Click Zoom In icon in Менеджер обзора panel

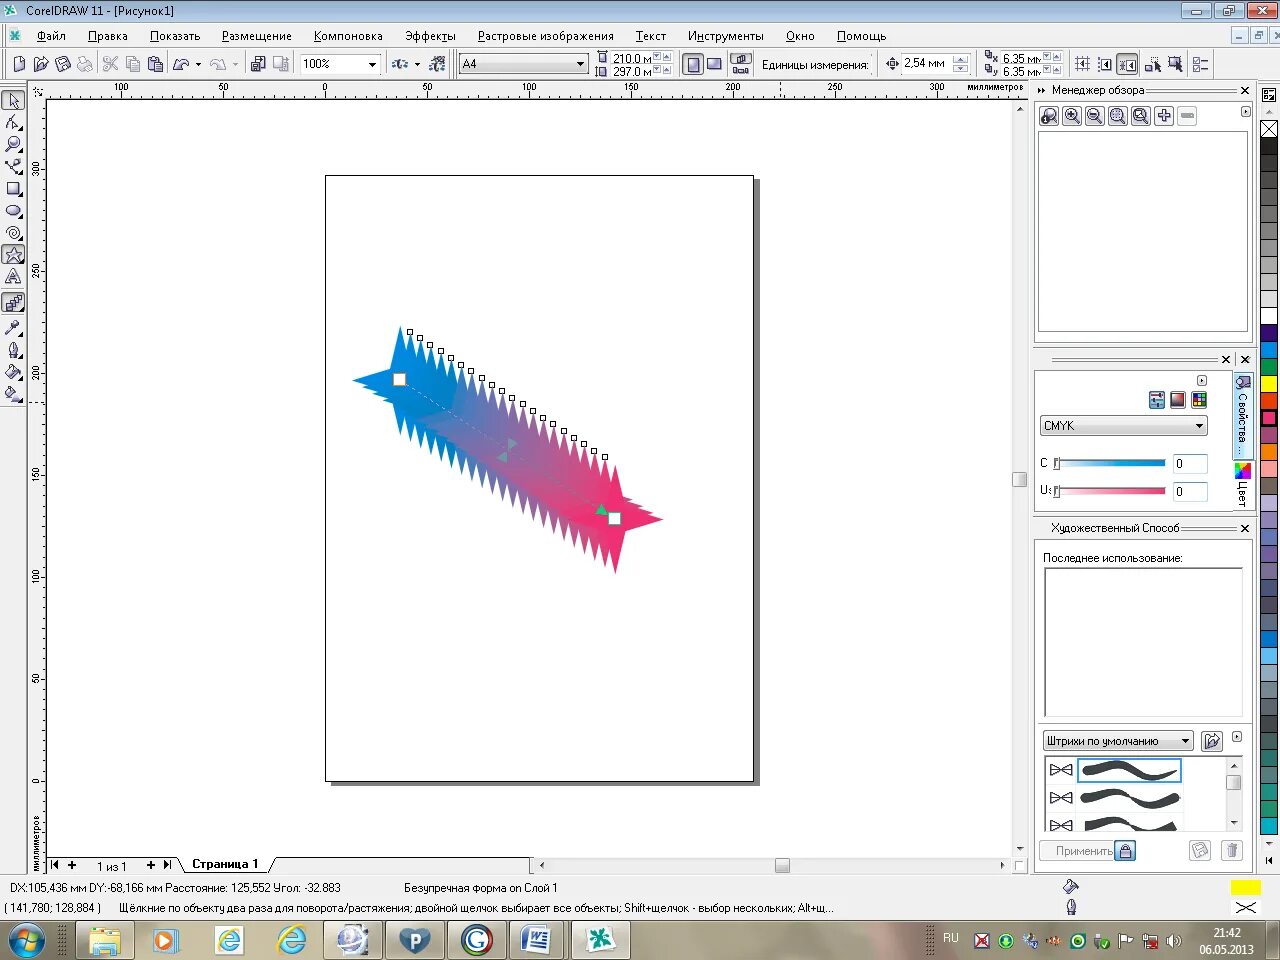click(1072, 116)
